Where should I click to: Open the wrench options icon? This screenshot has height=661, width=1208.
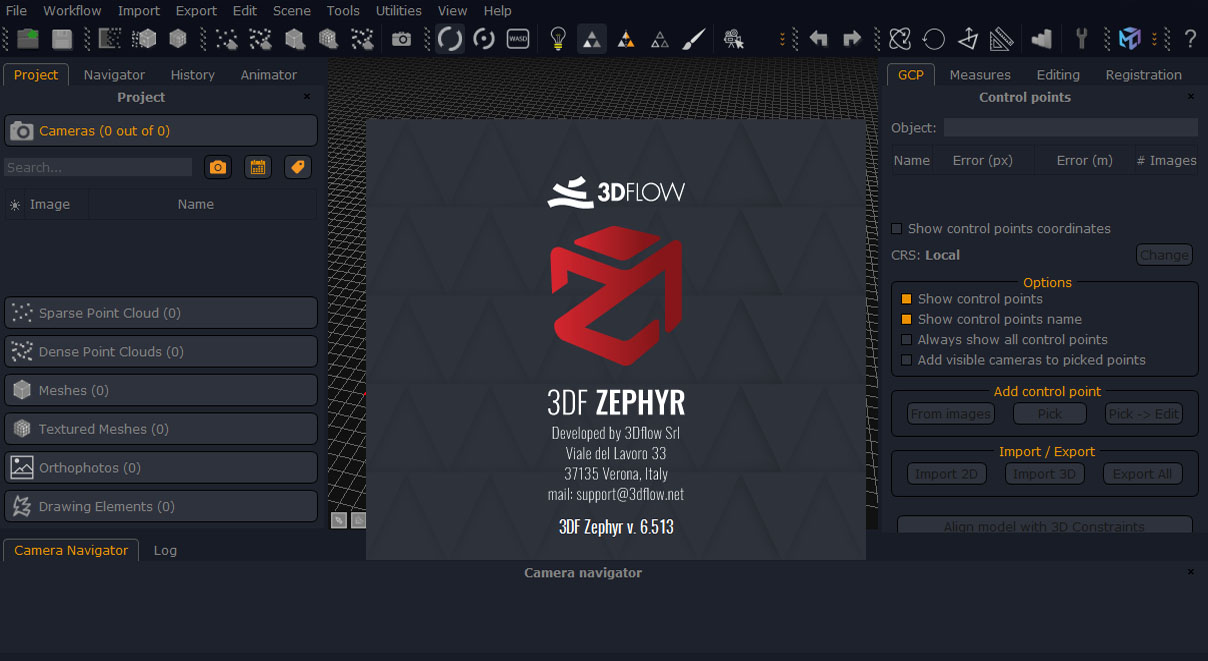point(1081,39)
